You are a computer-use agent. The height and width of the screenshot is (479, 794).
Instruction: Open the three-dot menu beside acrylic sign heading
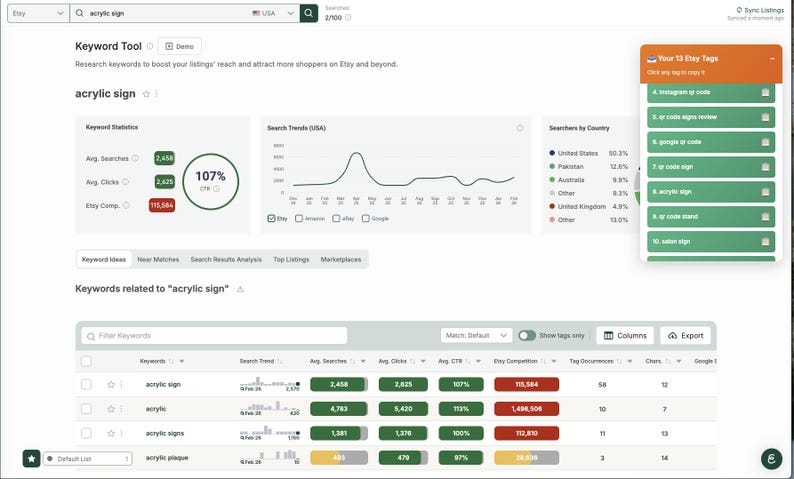coord(156,94)
